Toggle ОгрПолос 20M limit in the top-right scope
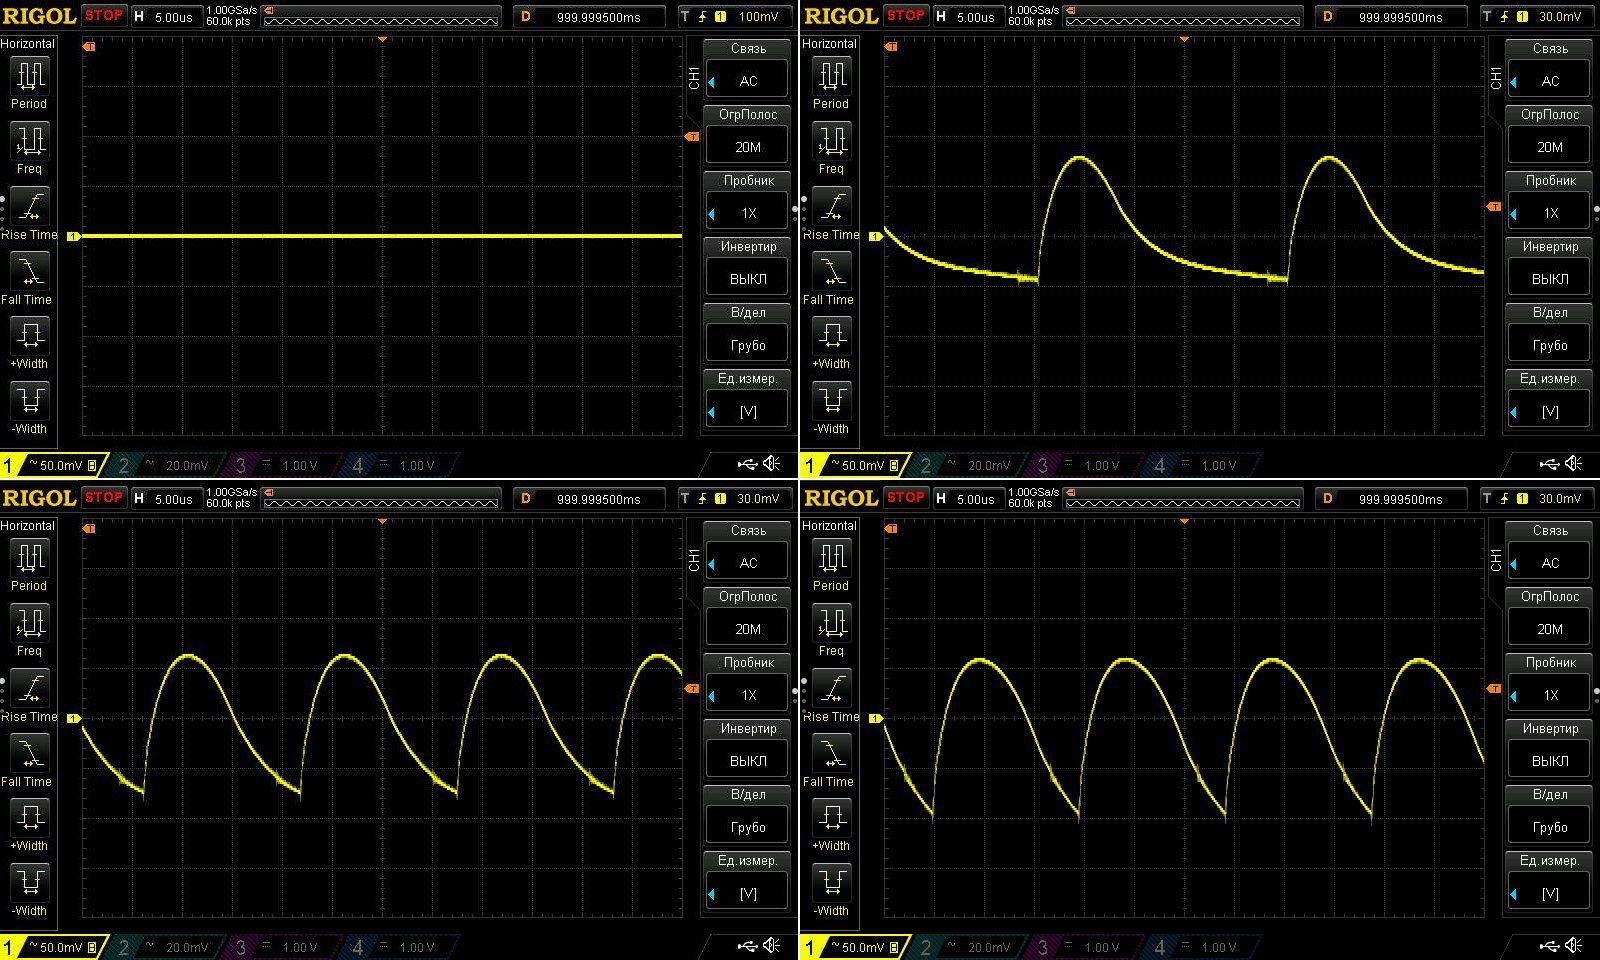 (x=1550, y=136)
